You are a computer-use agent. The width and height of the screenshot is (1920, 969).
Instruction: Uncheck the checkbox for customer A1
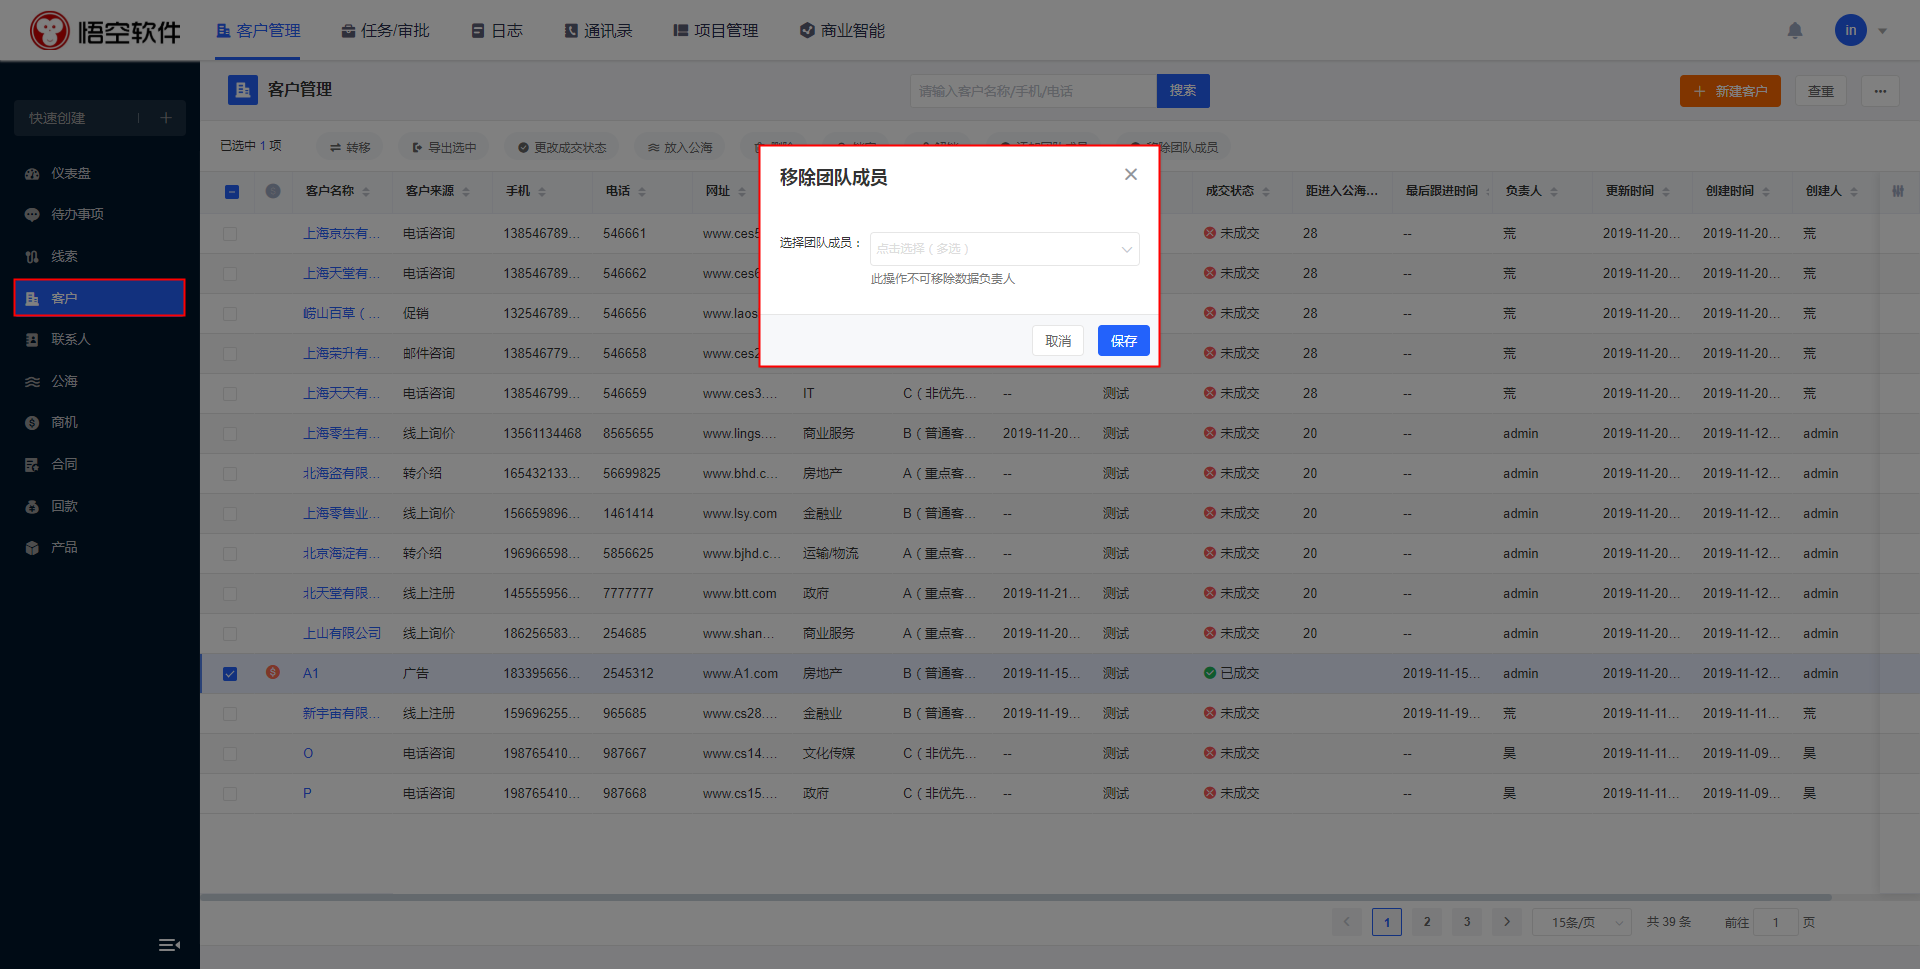[230, 674]
